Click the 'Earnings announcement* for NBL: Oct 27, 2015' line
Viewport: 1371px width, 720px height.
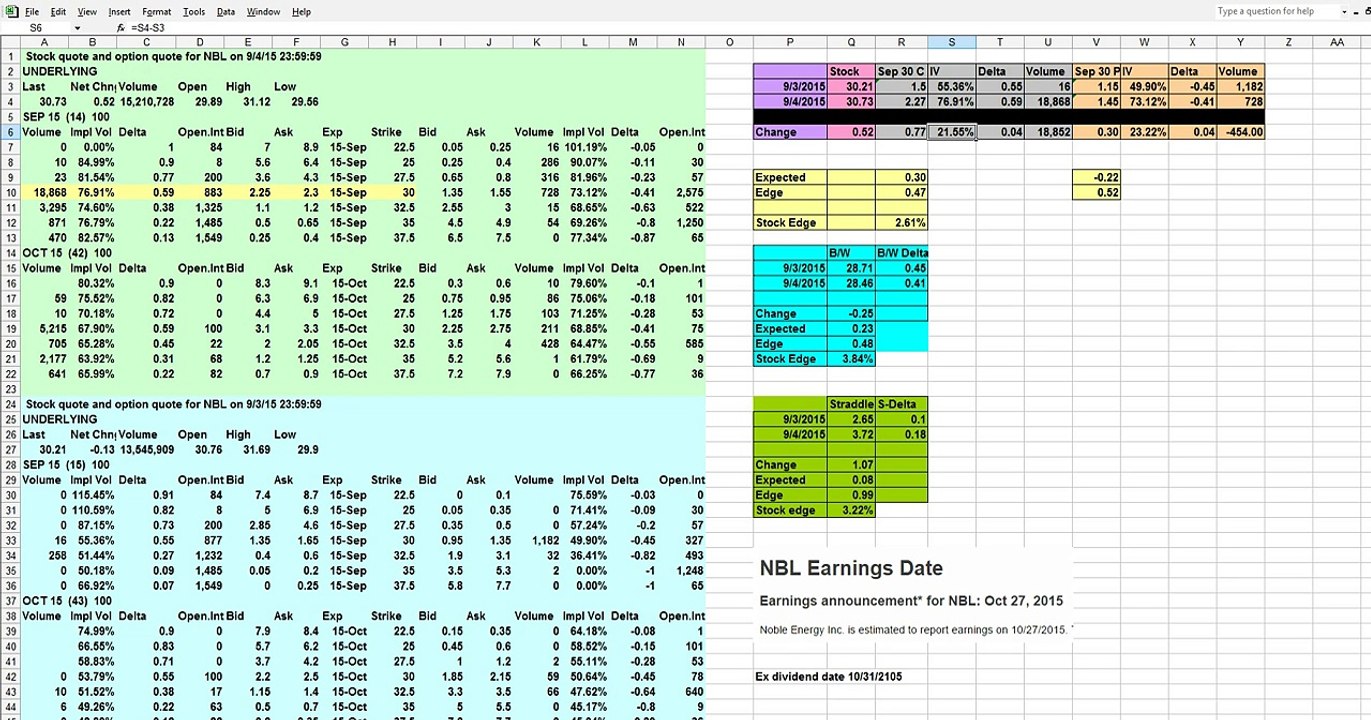point(911,601)
